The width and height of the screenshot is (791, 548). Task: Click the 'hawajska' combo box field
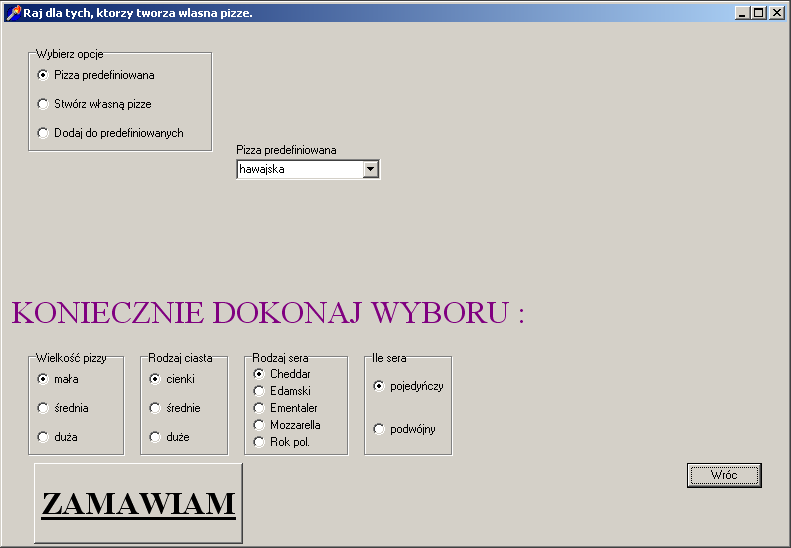299,170
